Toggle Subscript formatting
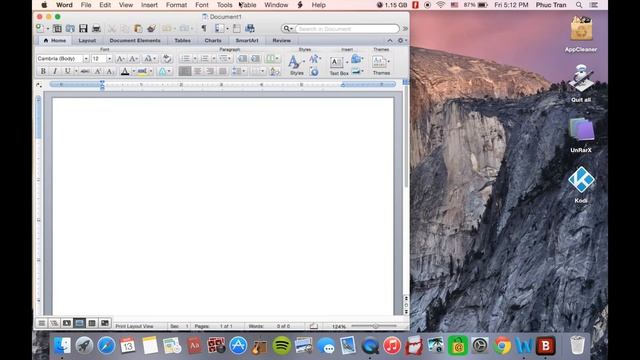The image size is (640, 360). pos(110,71)
